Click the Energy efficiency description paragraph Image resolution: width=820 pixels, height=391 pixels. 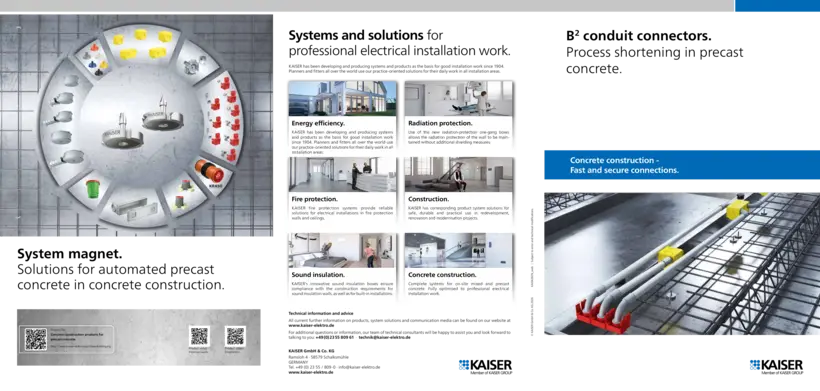[x=343, y=143]
